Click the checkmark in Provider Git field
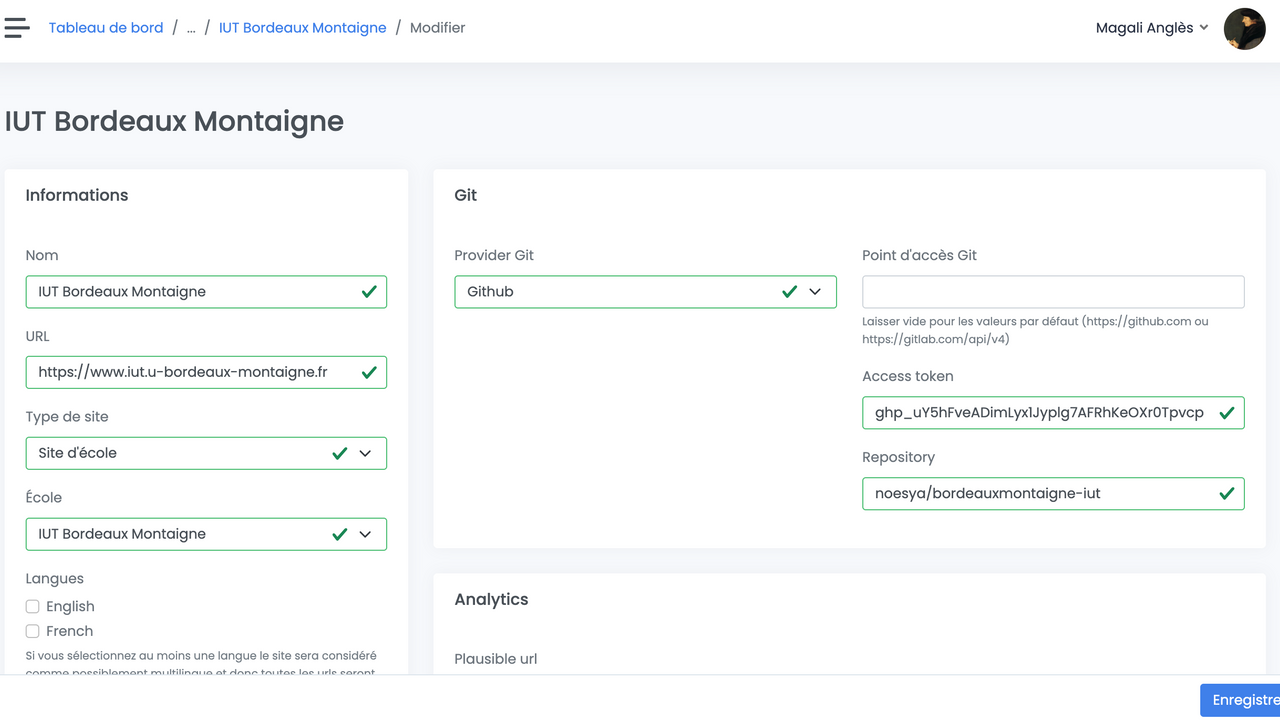This screenshot has height=720, width=1280. (789, 292)
